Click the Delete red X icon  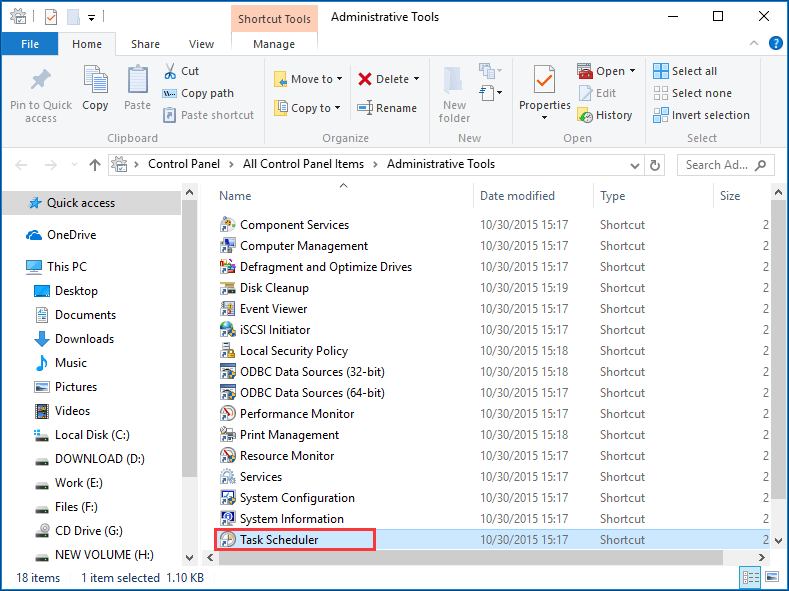pos(365,79)
